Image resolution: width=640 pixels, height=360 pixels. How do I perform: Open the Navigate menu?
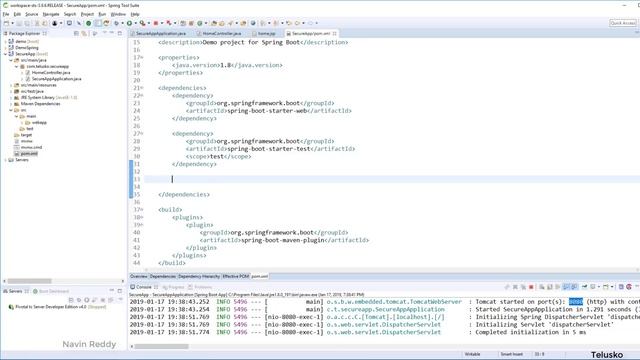pos(51,14)
